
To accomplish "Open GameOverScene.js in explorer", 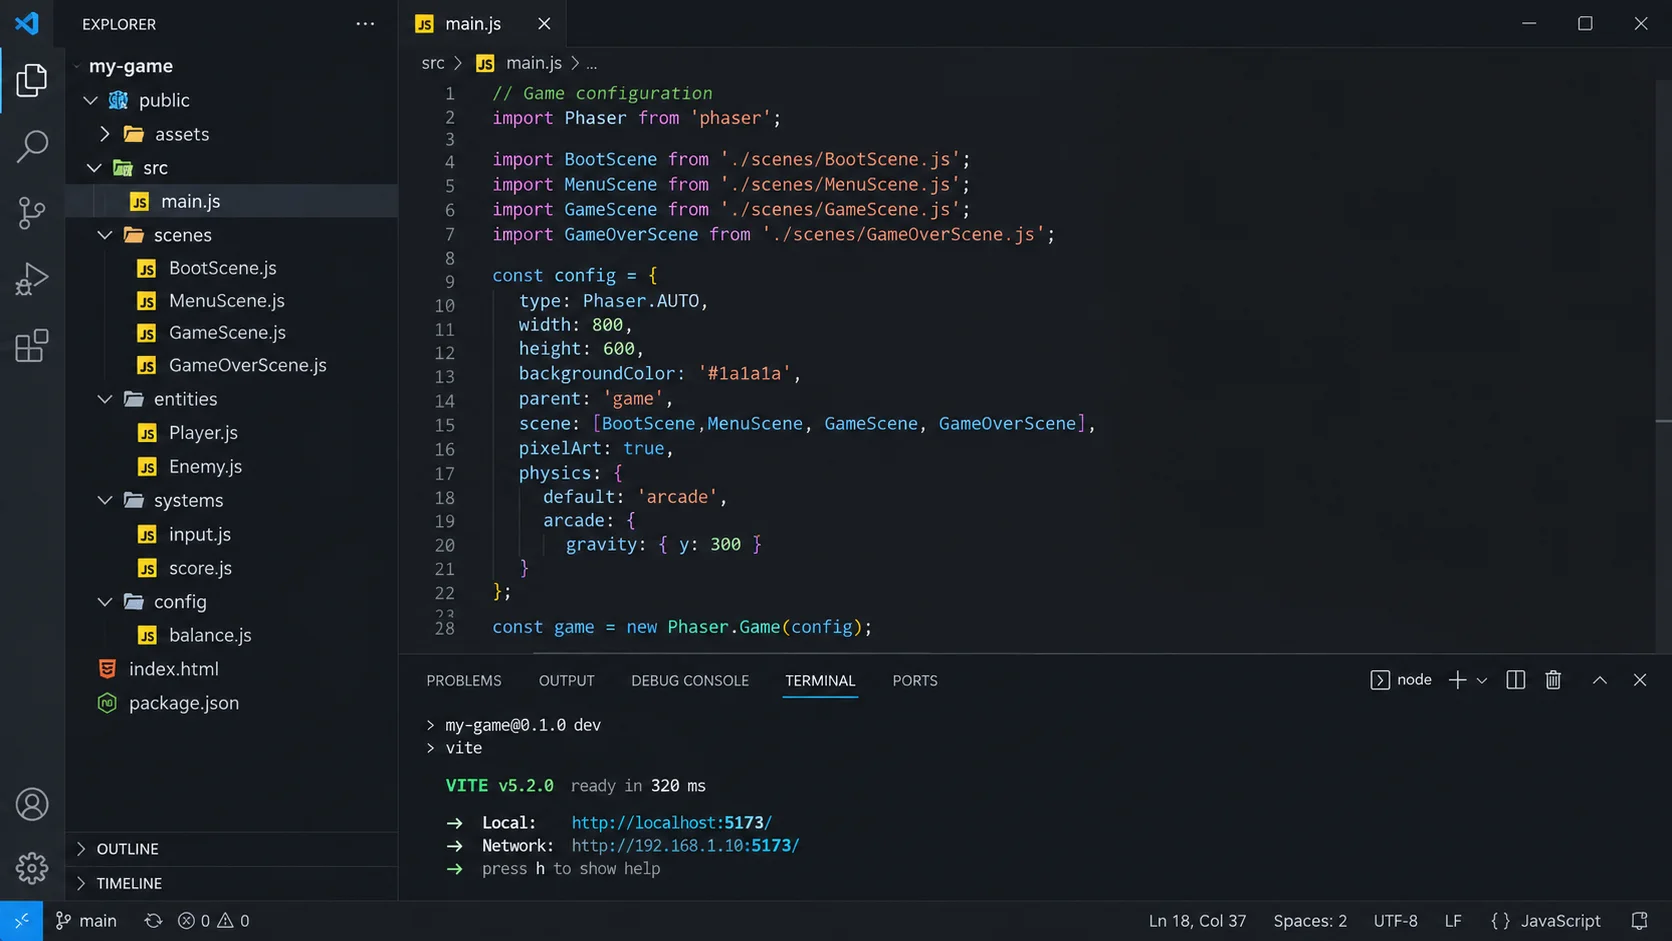I will (247, 366).
